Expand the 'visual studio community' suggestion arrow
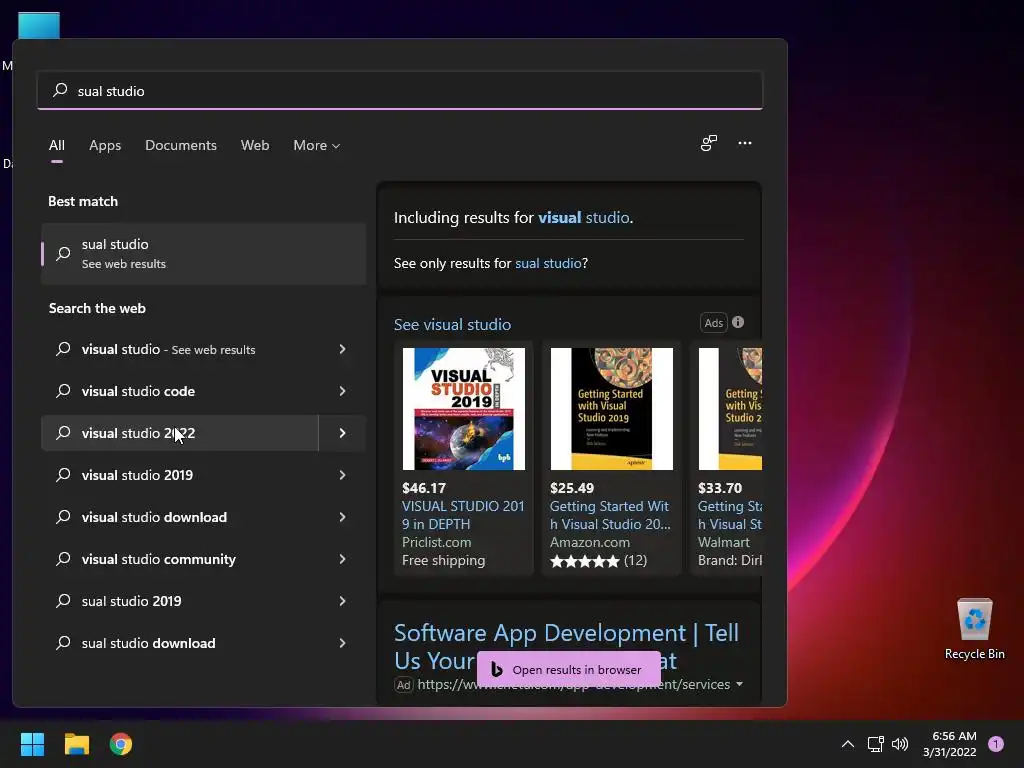The image size is (1024, 768). tap(342, 559)
